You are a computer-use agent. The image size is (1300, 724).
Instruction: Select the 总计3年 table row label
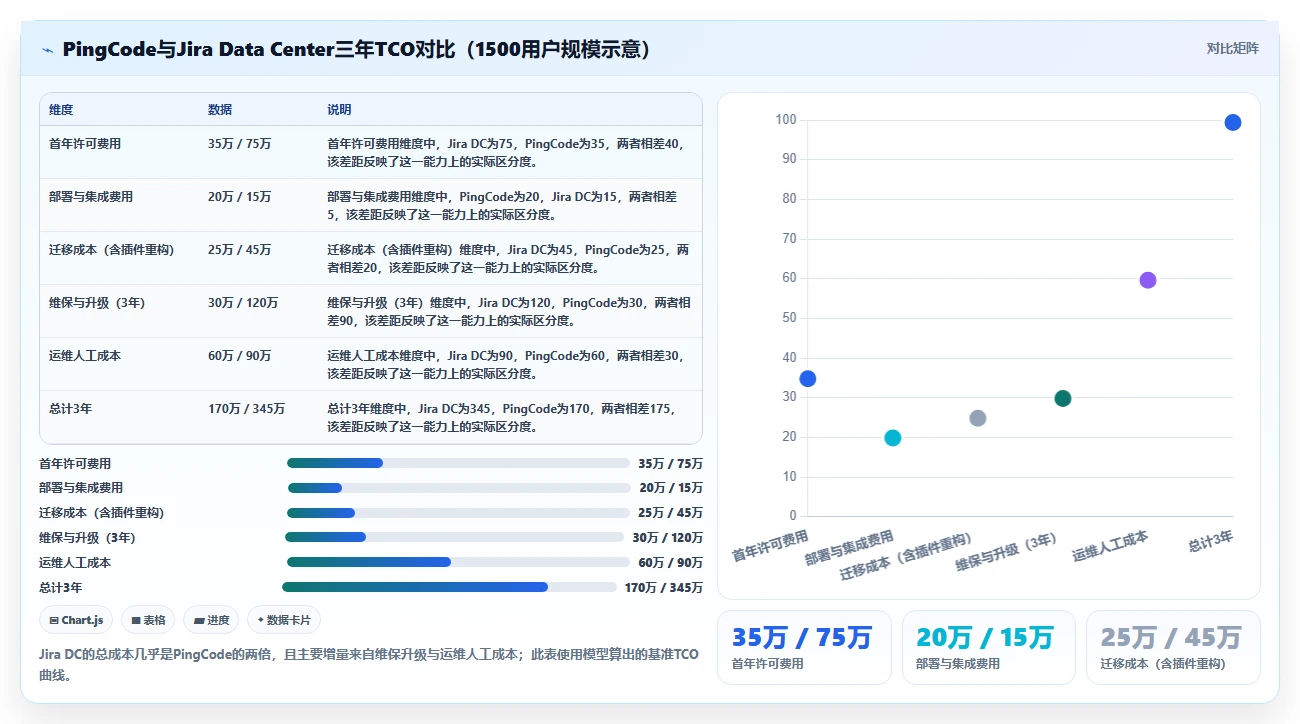71,409
